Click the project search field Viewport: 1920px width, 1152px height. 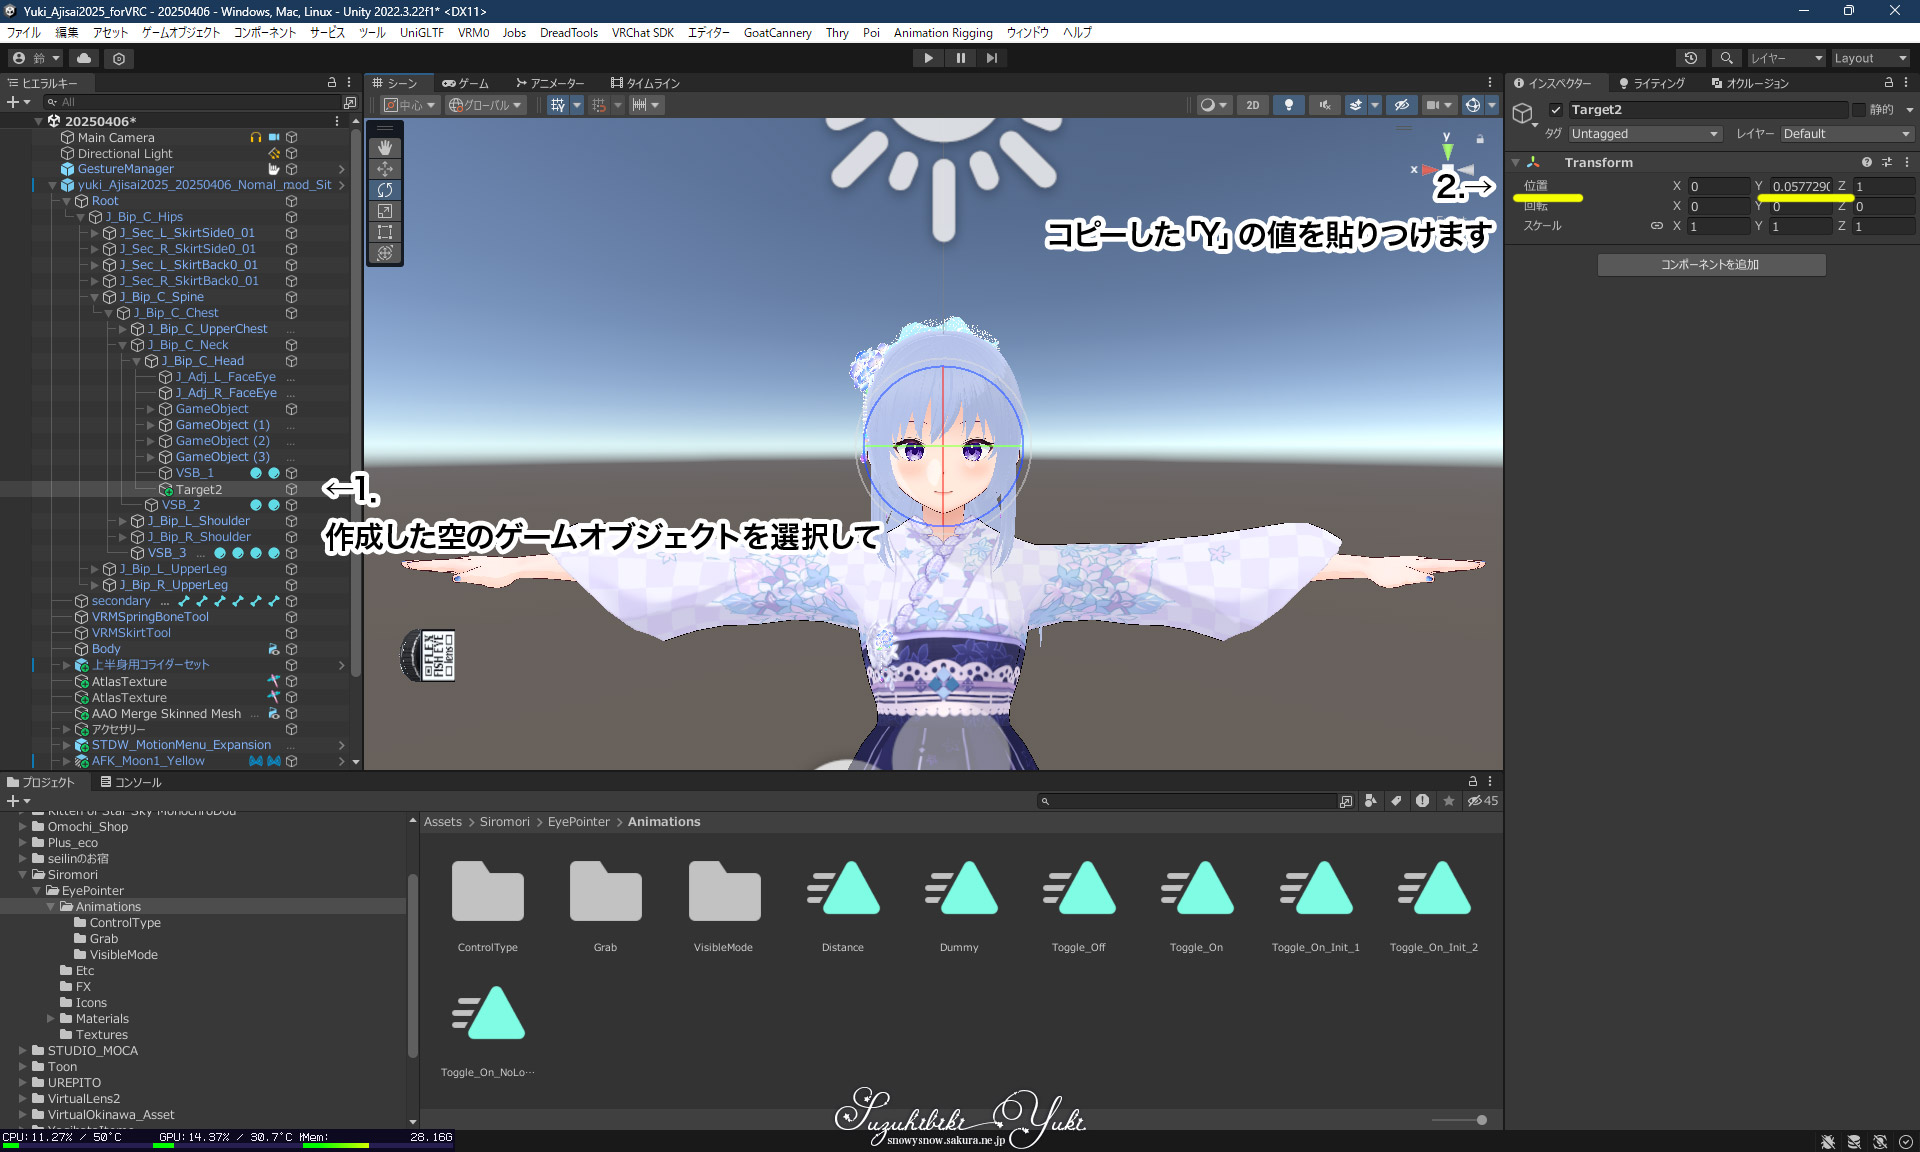[x=1186, y=801]
